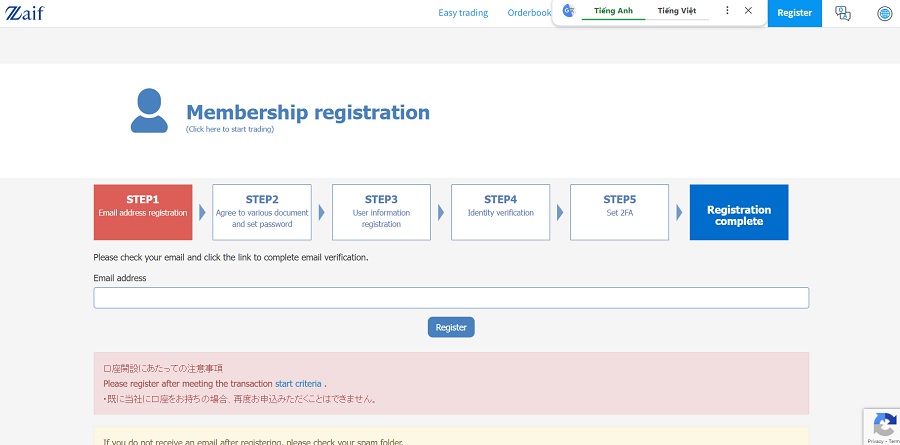Screen dimensions: 900x445
Task: Open the globe language selector
Action: tap(885, 13)
